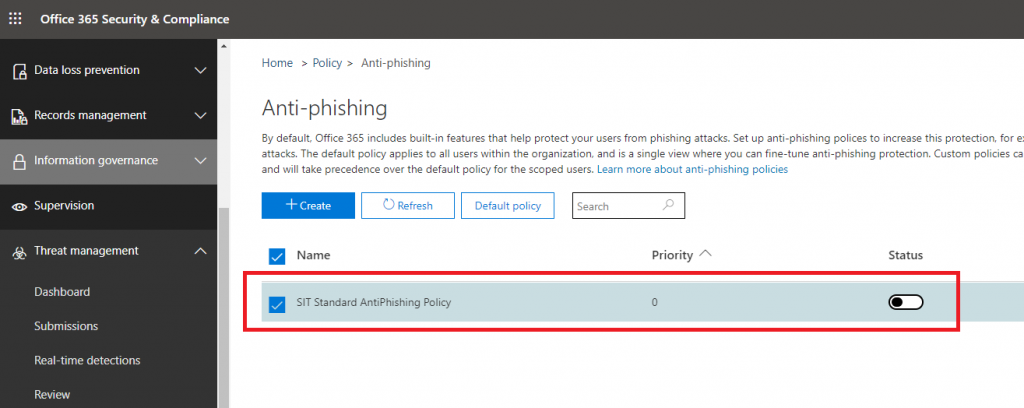Click the sidebar scroll up arrow

pyautogui.click(x=224, y=46)
